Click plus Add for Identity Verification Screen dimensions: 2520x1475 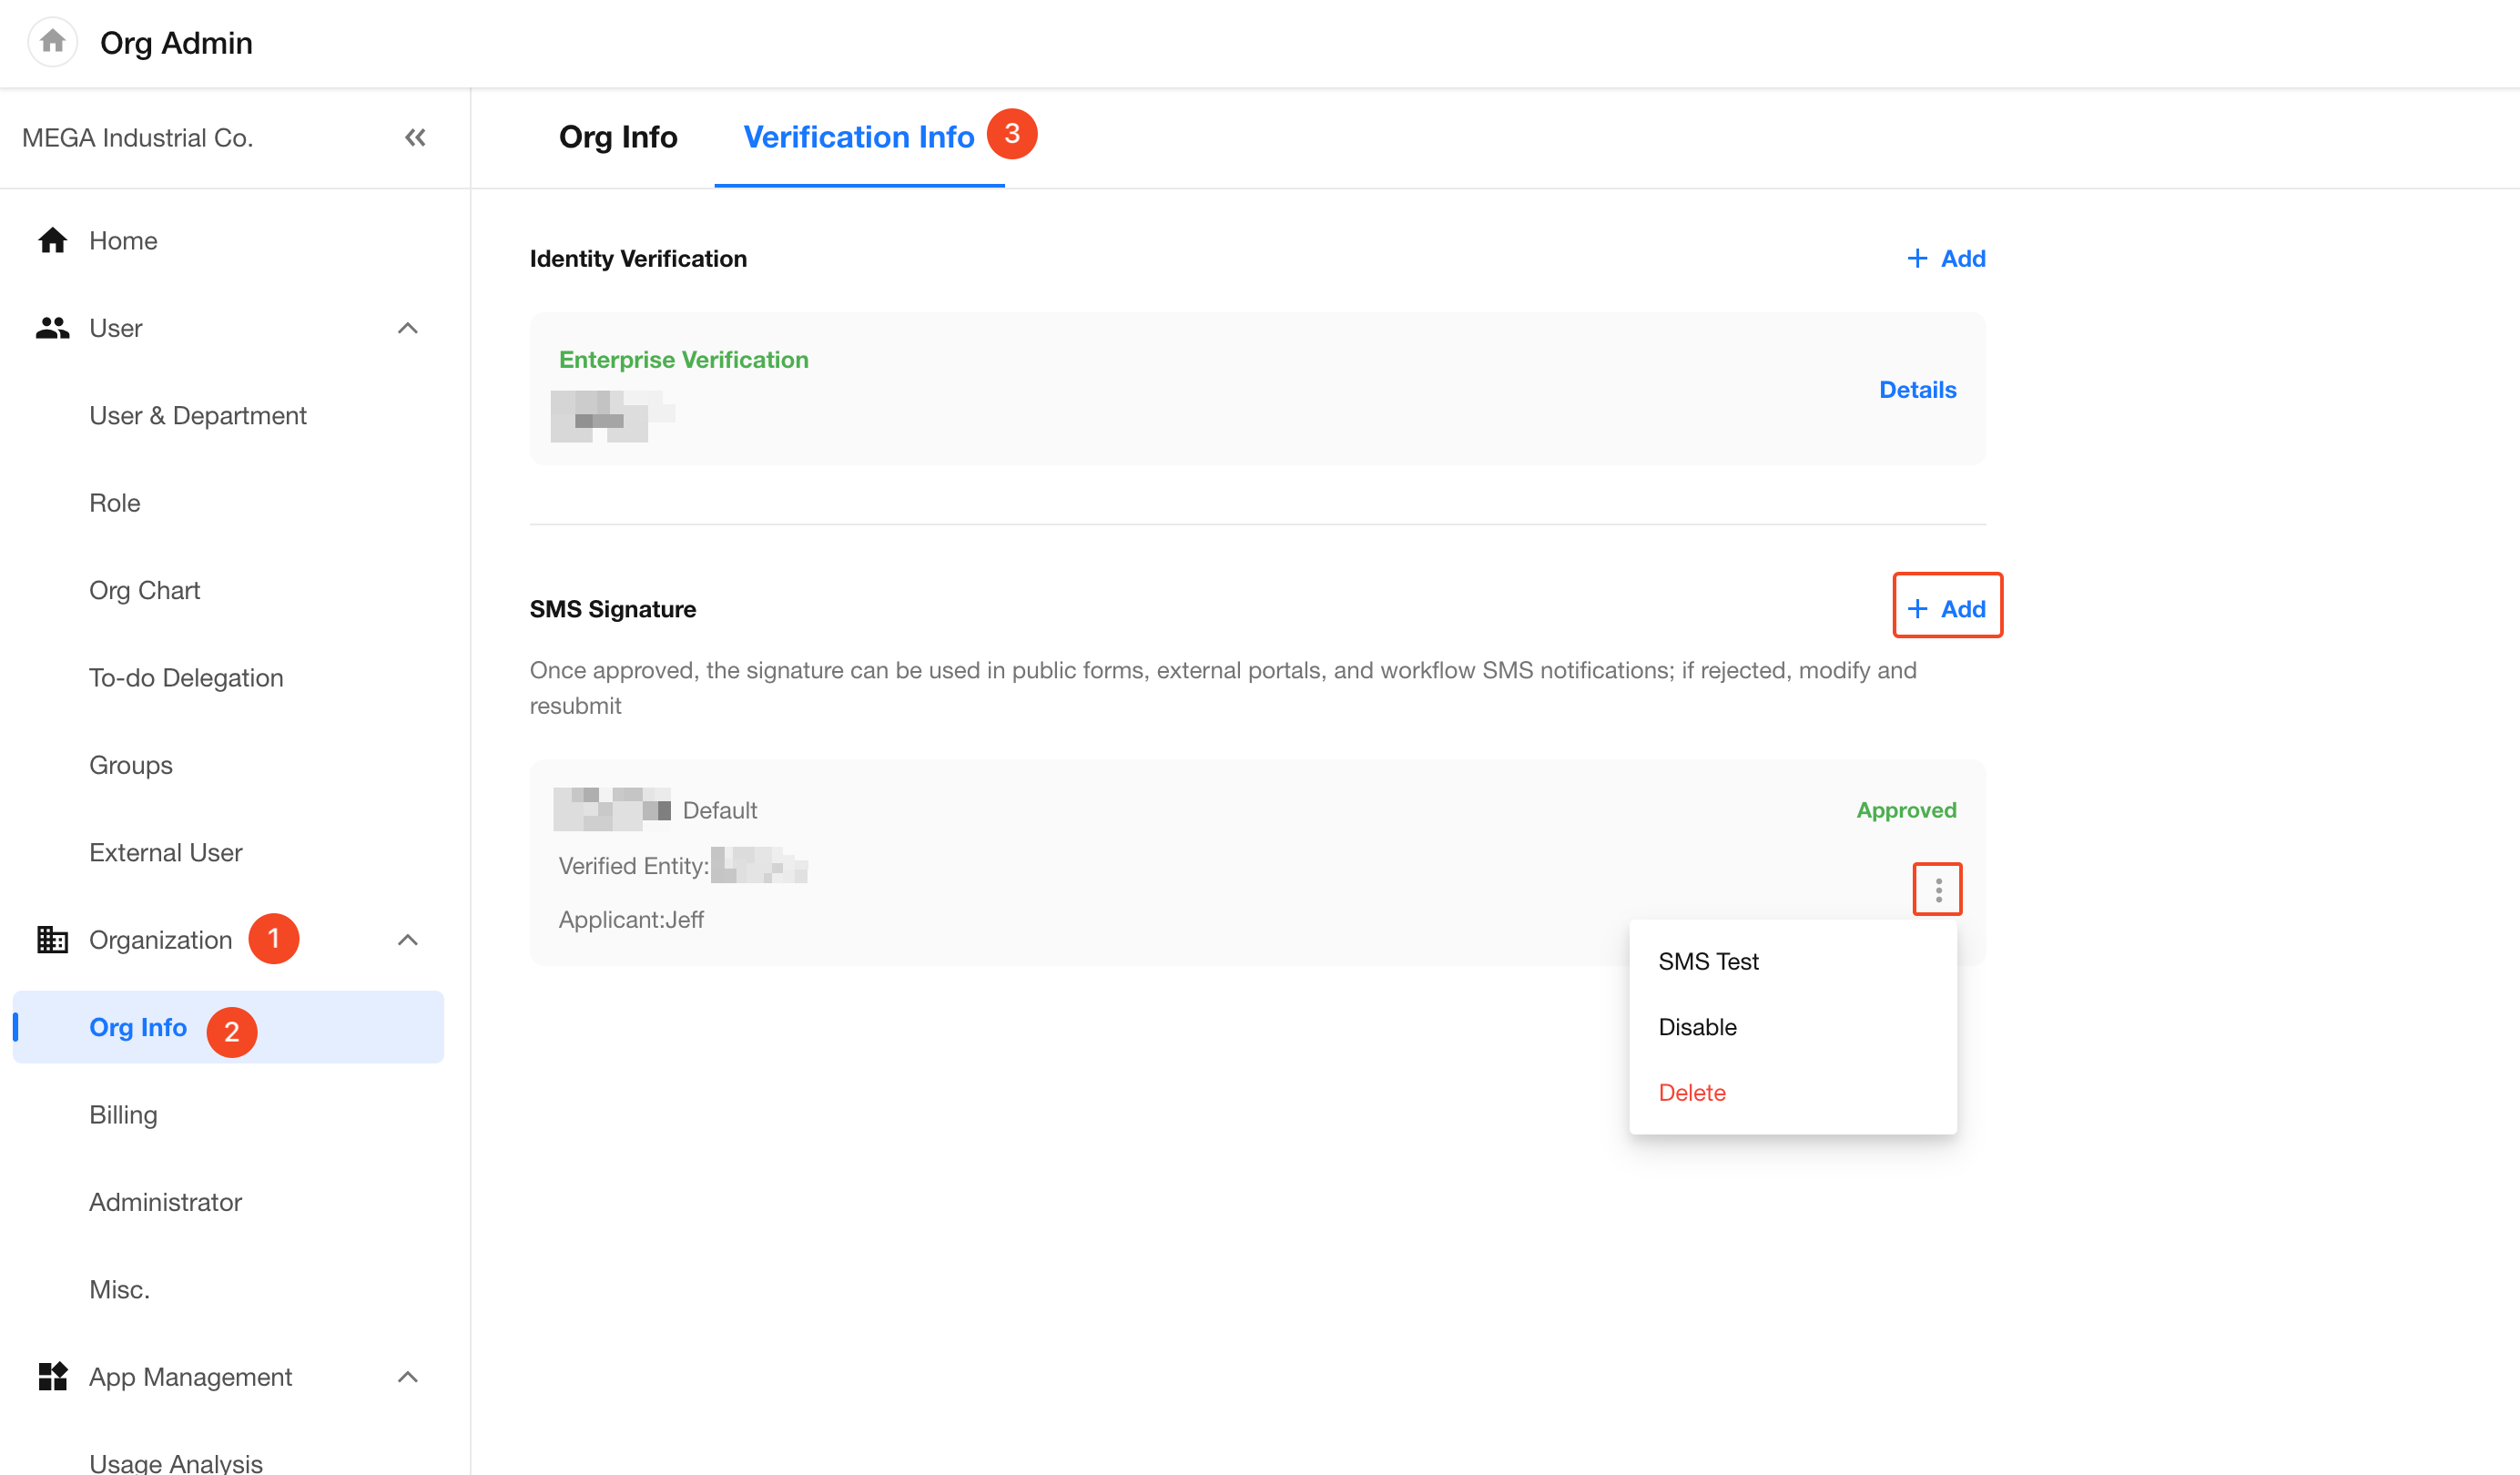[x=1946, y=258]
